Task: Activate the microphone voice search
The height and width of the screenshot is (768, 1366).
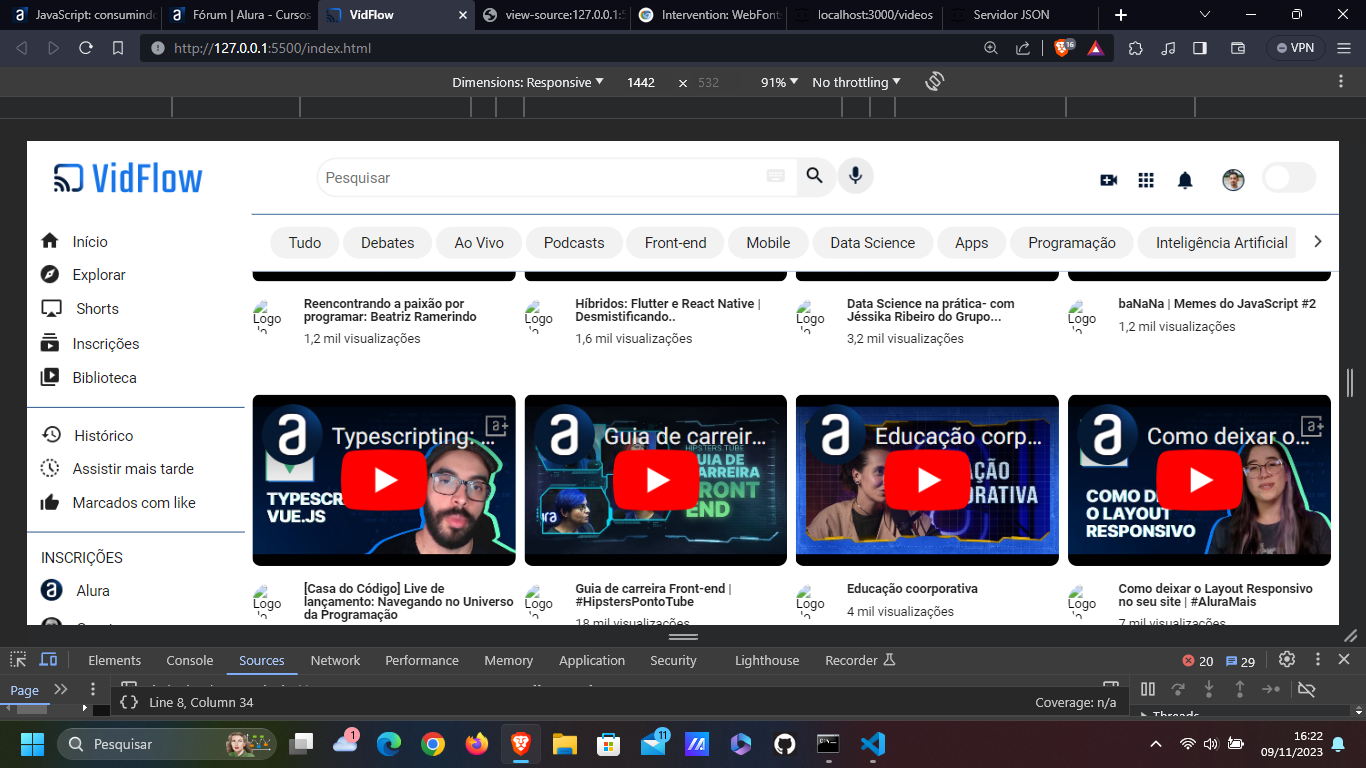Action: coord(855,176)
